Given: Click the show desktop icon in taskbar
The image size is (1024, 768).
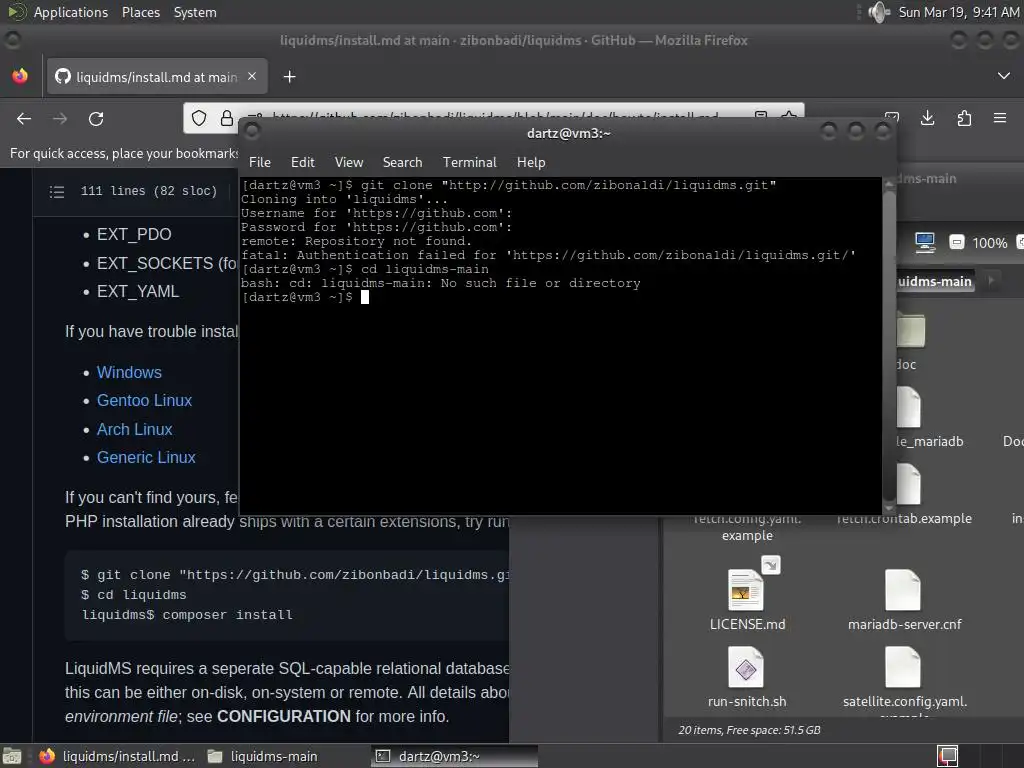Looking at the screenshot, I should click(12, 756).
